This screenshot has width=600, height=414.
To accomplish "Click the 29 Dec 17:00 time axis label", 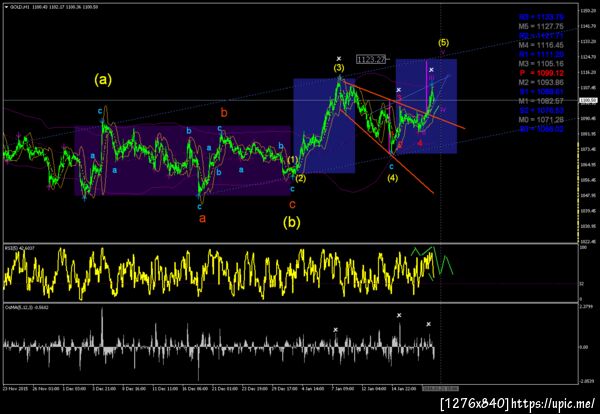I will click(287, 389).
